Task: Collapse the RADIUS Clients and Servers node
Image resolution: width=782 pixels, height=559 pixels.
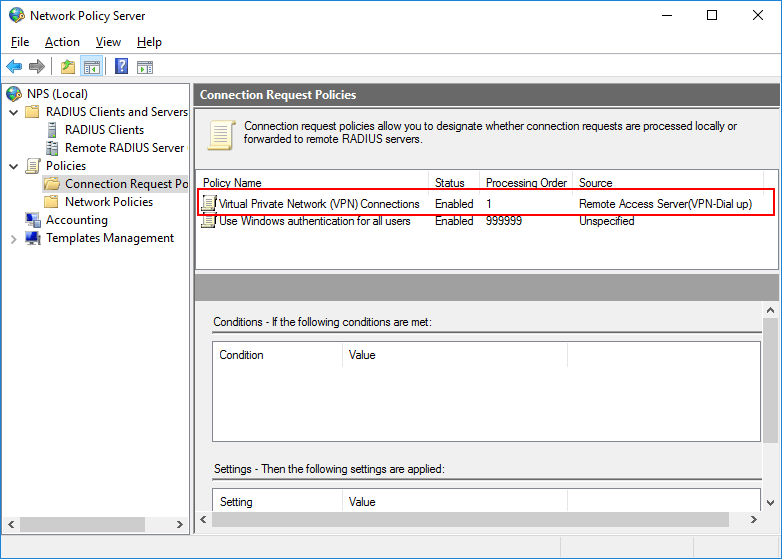Action: 14,112
